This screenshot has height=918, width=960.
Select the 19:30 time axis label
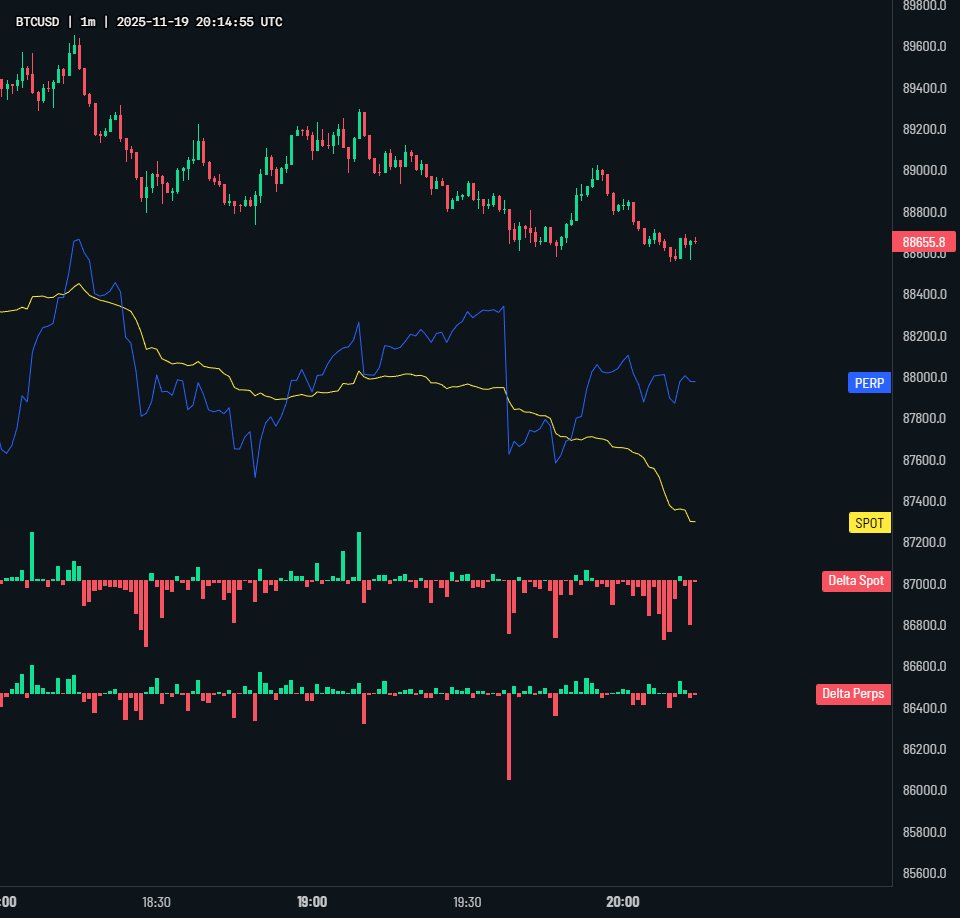467,901
